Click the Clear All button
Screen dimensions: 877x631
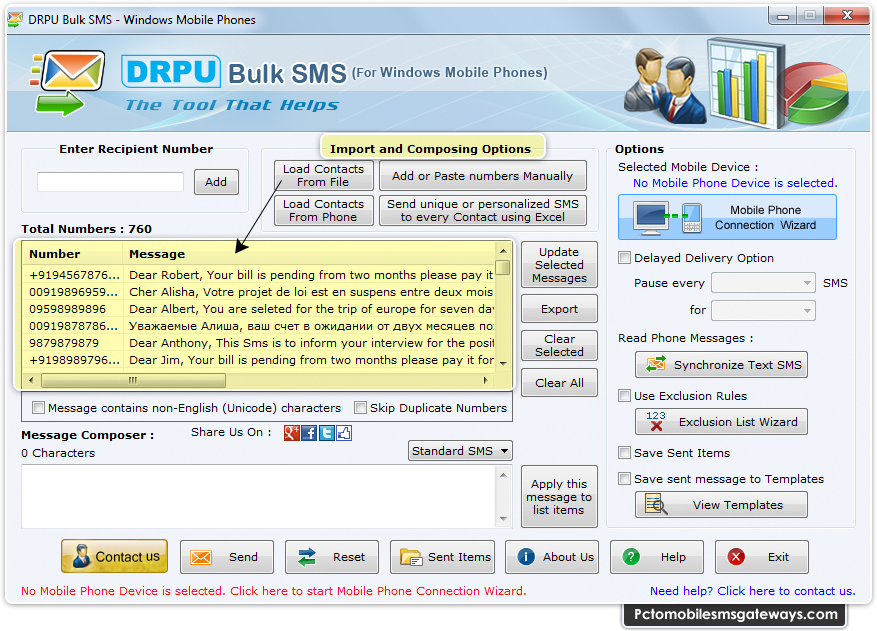[559, 383]
